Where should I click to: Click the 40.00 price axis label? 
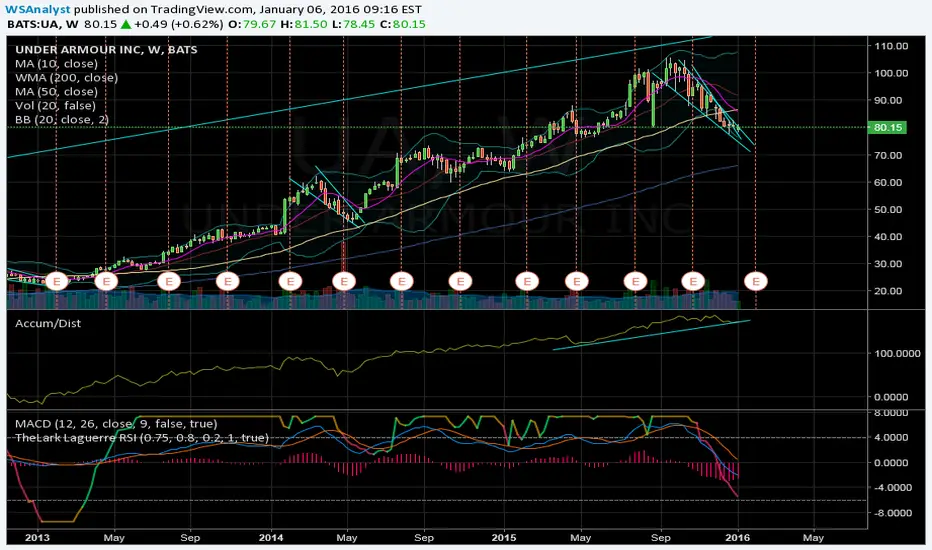[890, 237]
